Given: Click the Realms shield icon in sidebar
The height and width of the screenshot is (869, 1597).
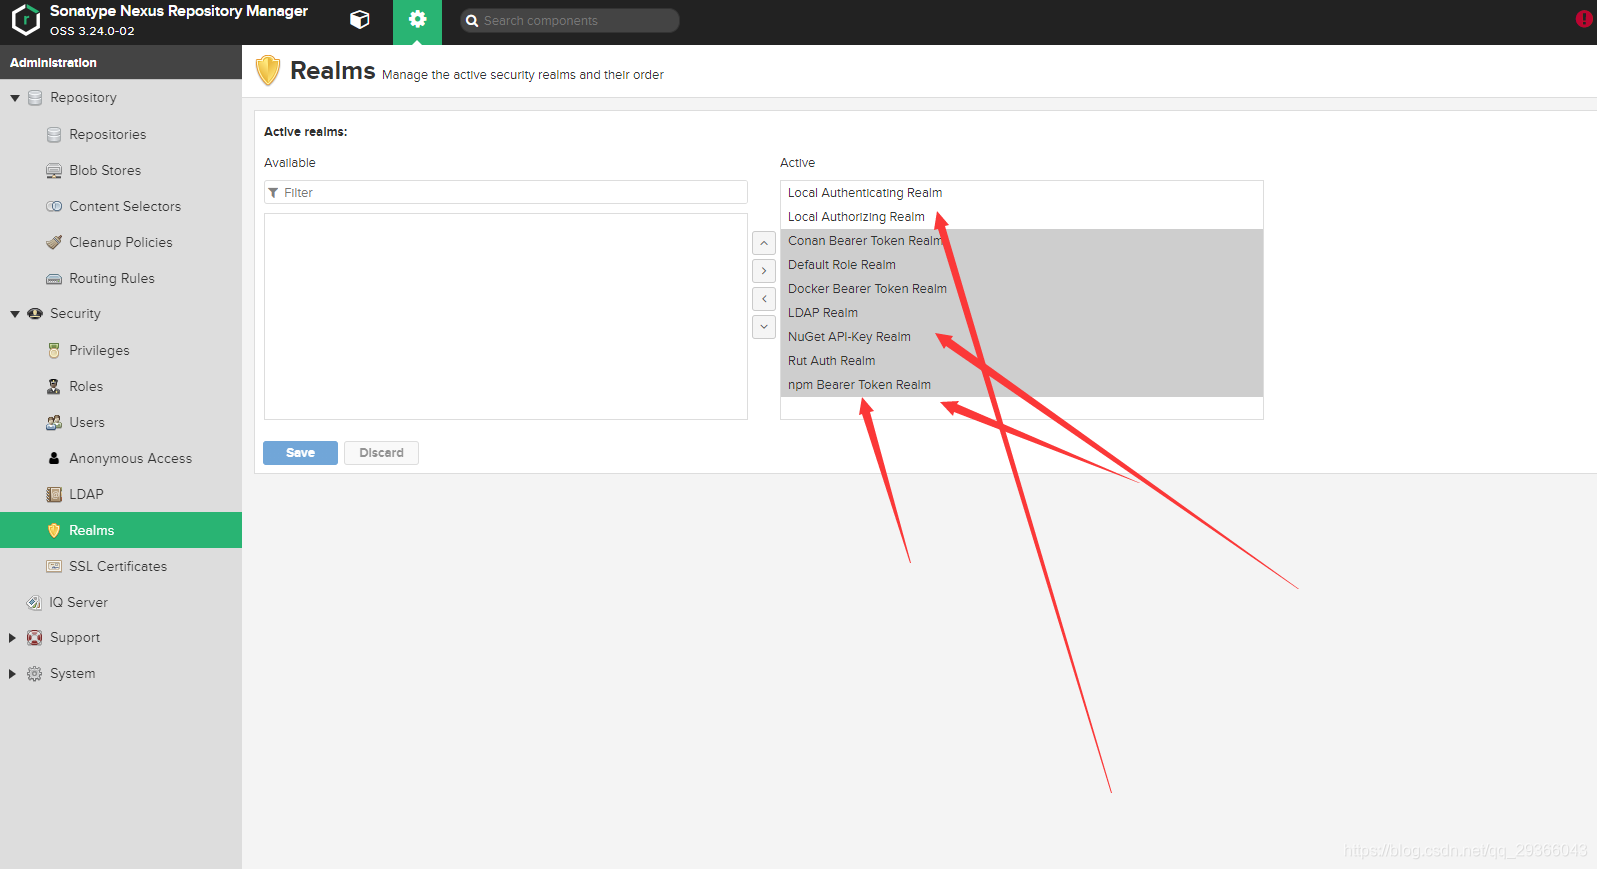Looking at the screenshot, I should click(x=54, y=531).
